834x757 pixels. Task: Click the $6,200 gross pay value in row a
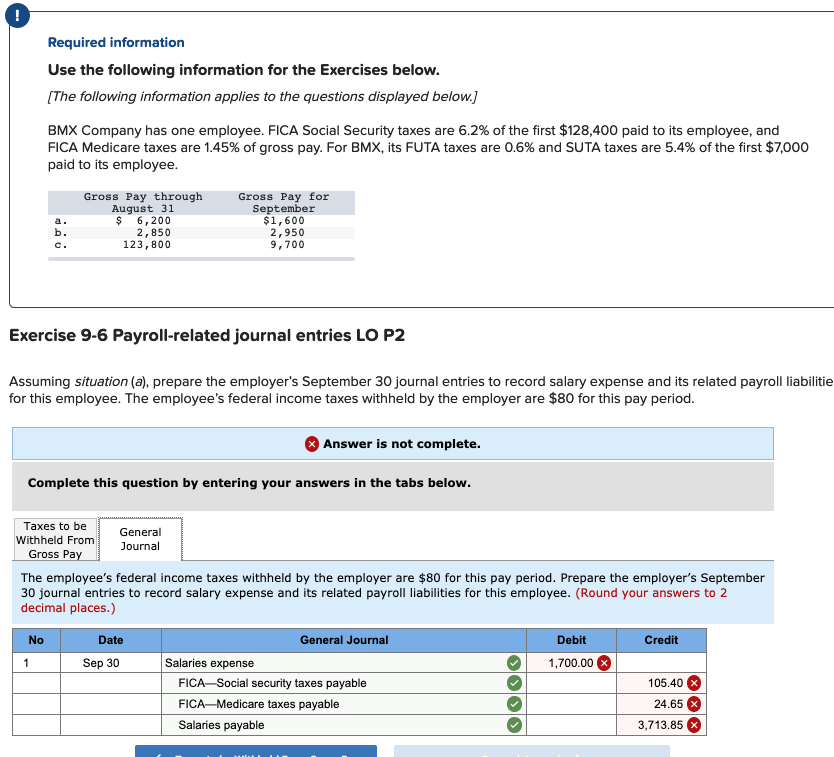(x=143, y=220)
